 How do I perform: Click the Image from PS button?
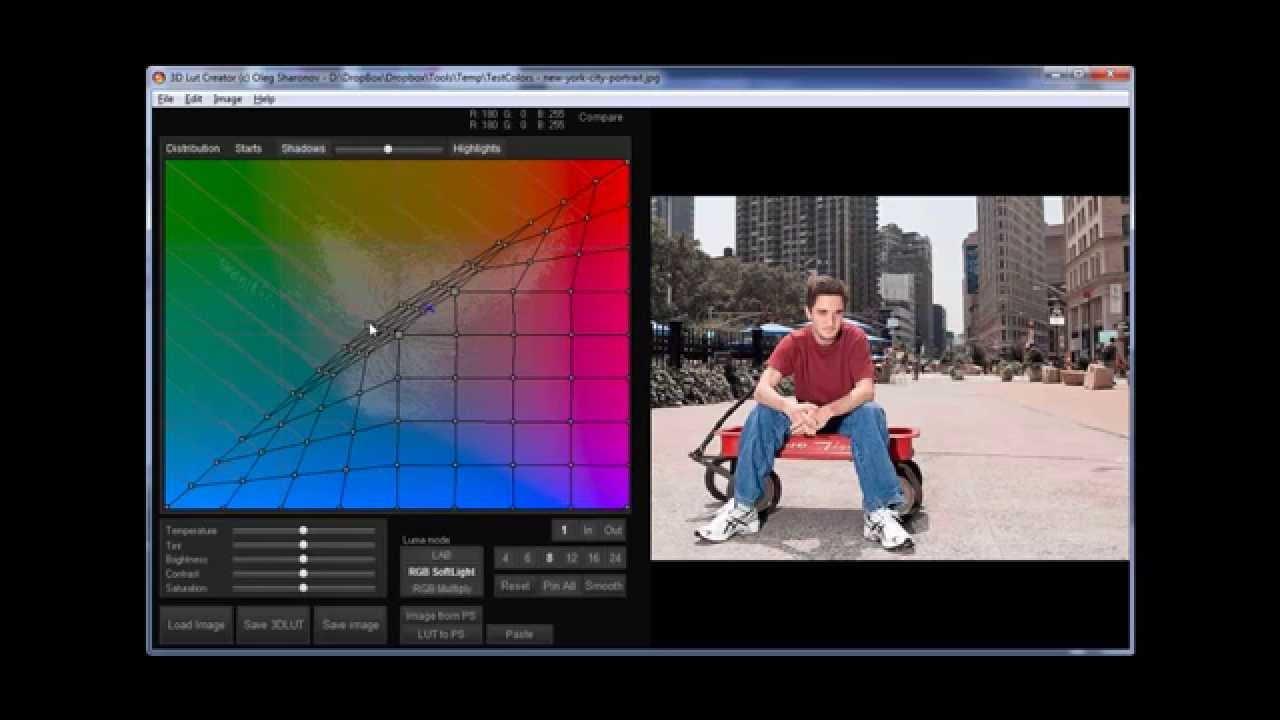click(x=441, y=616)
